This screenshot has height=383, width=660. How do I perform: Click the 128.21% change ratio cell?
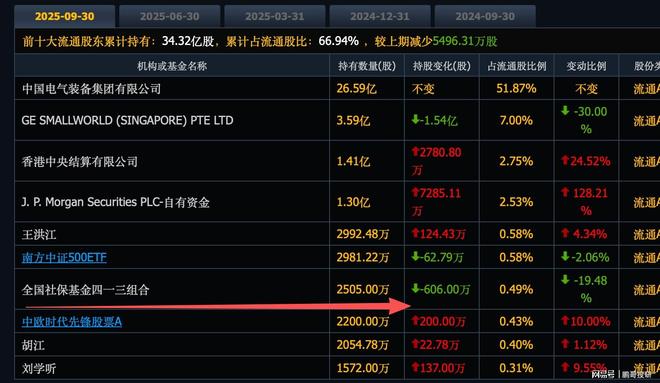point(585,202)
